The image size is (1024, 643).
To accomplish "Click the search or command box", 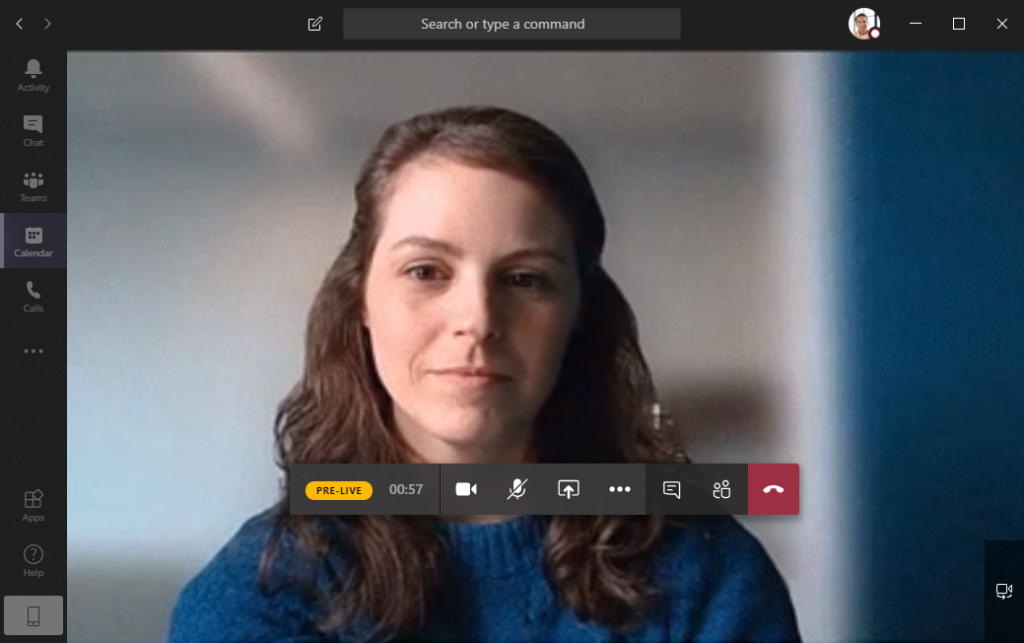I will pyautogui.click(x=511, y=24).
